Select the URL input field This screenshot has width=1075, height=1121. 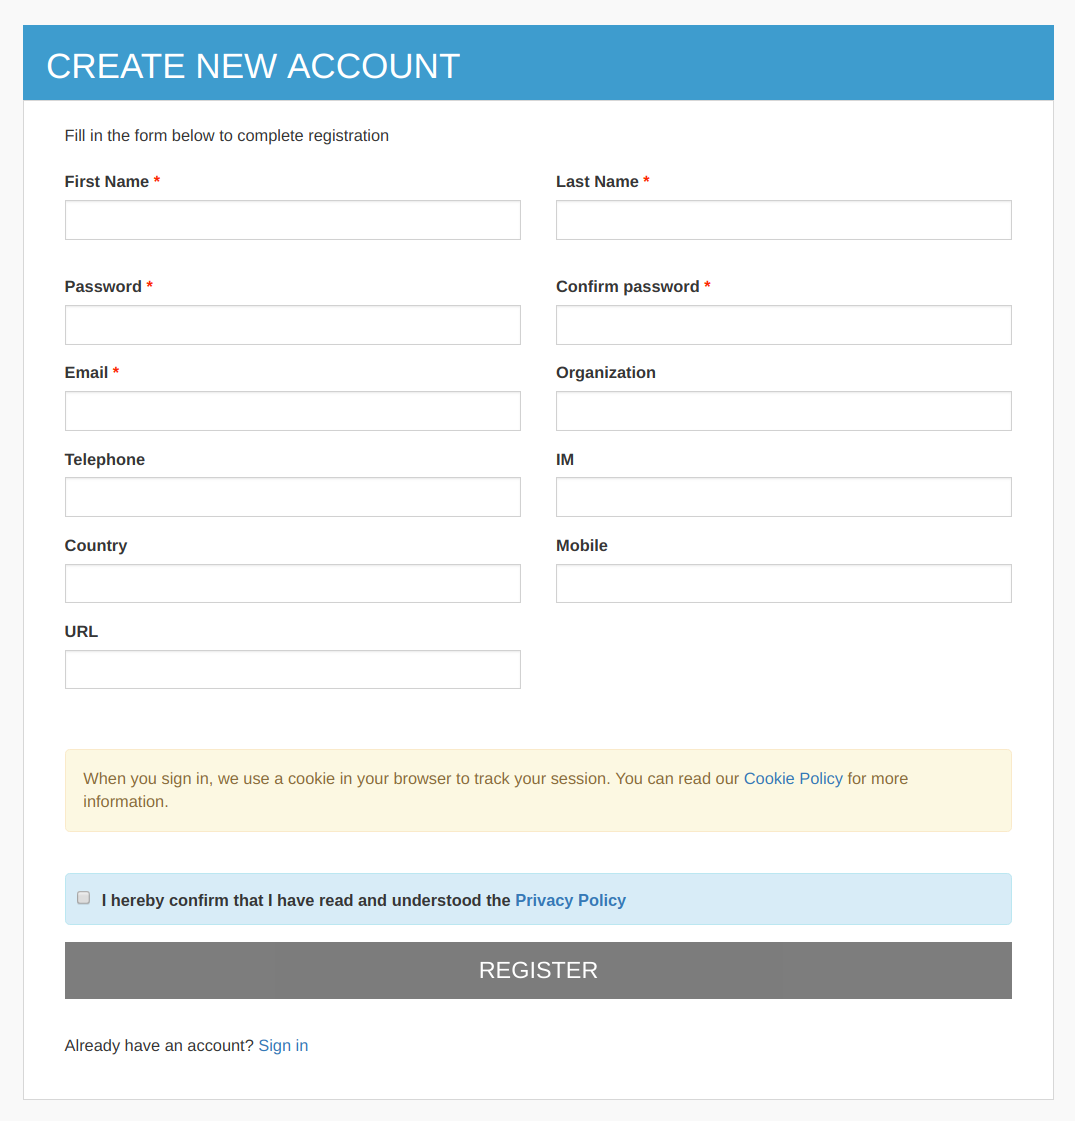(x=292, y=669)
